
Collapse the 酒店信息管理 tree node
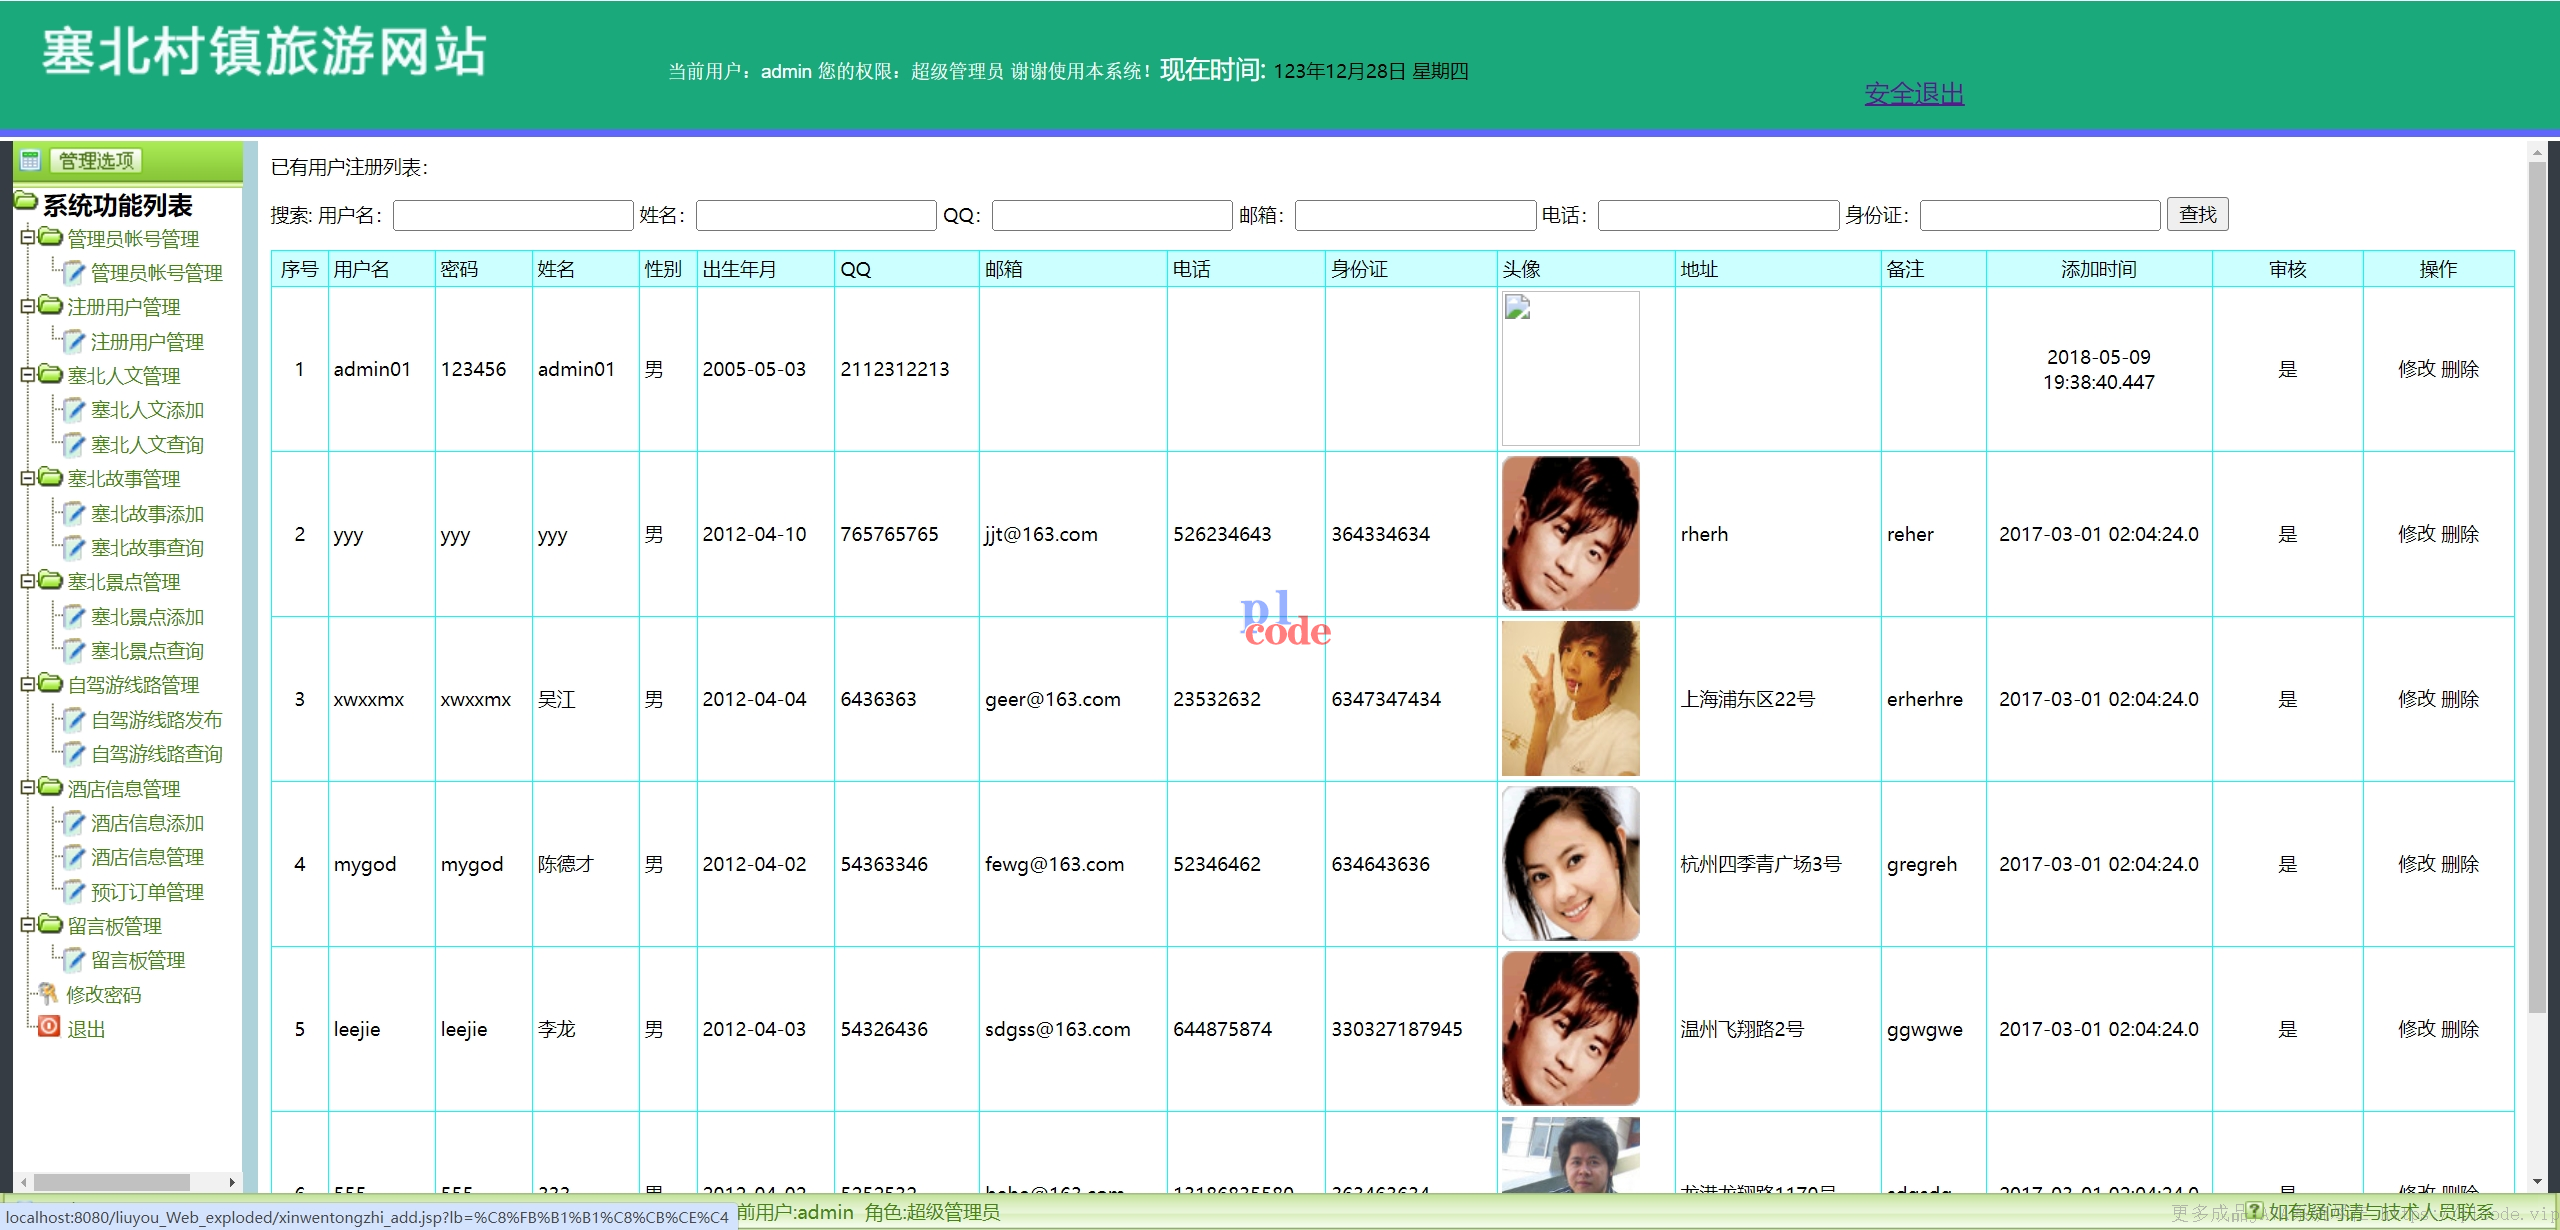click(28, 788)
